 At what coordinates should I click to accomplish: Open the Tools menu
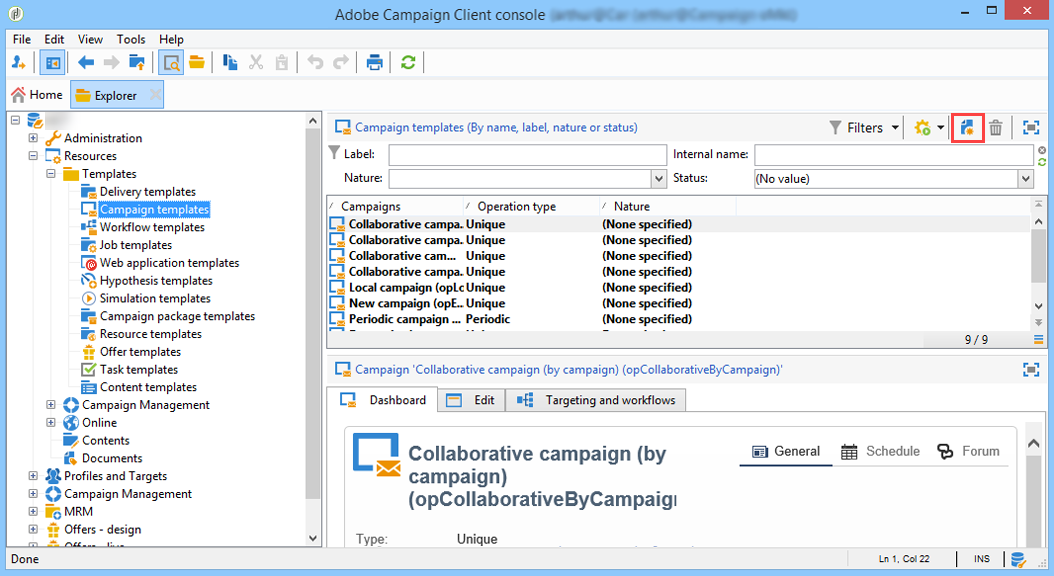pyautogui.click(x=130, y=39)
